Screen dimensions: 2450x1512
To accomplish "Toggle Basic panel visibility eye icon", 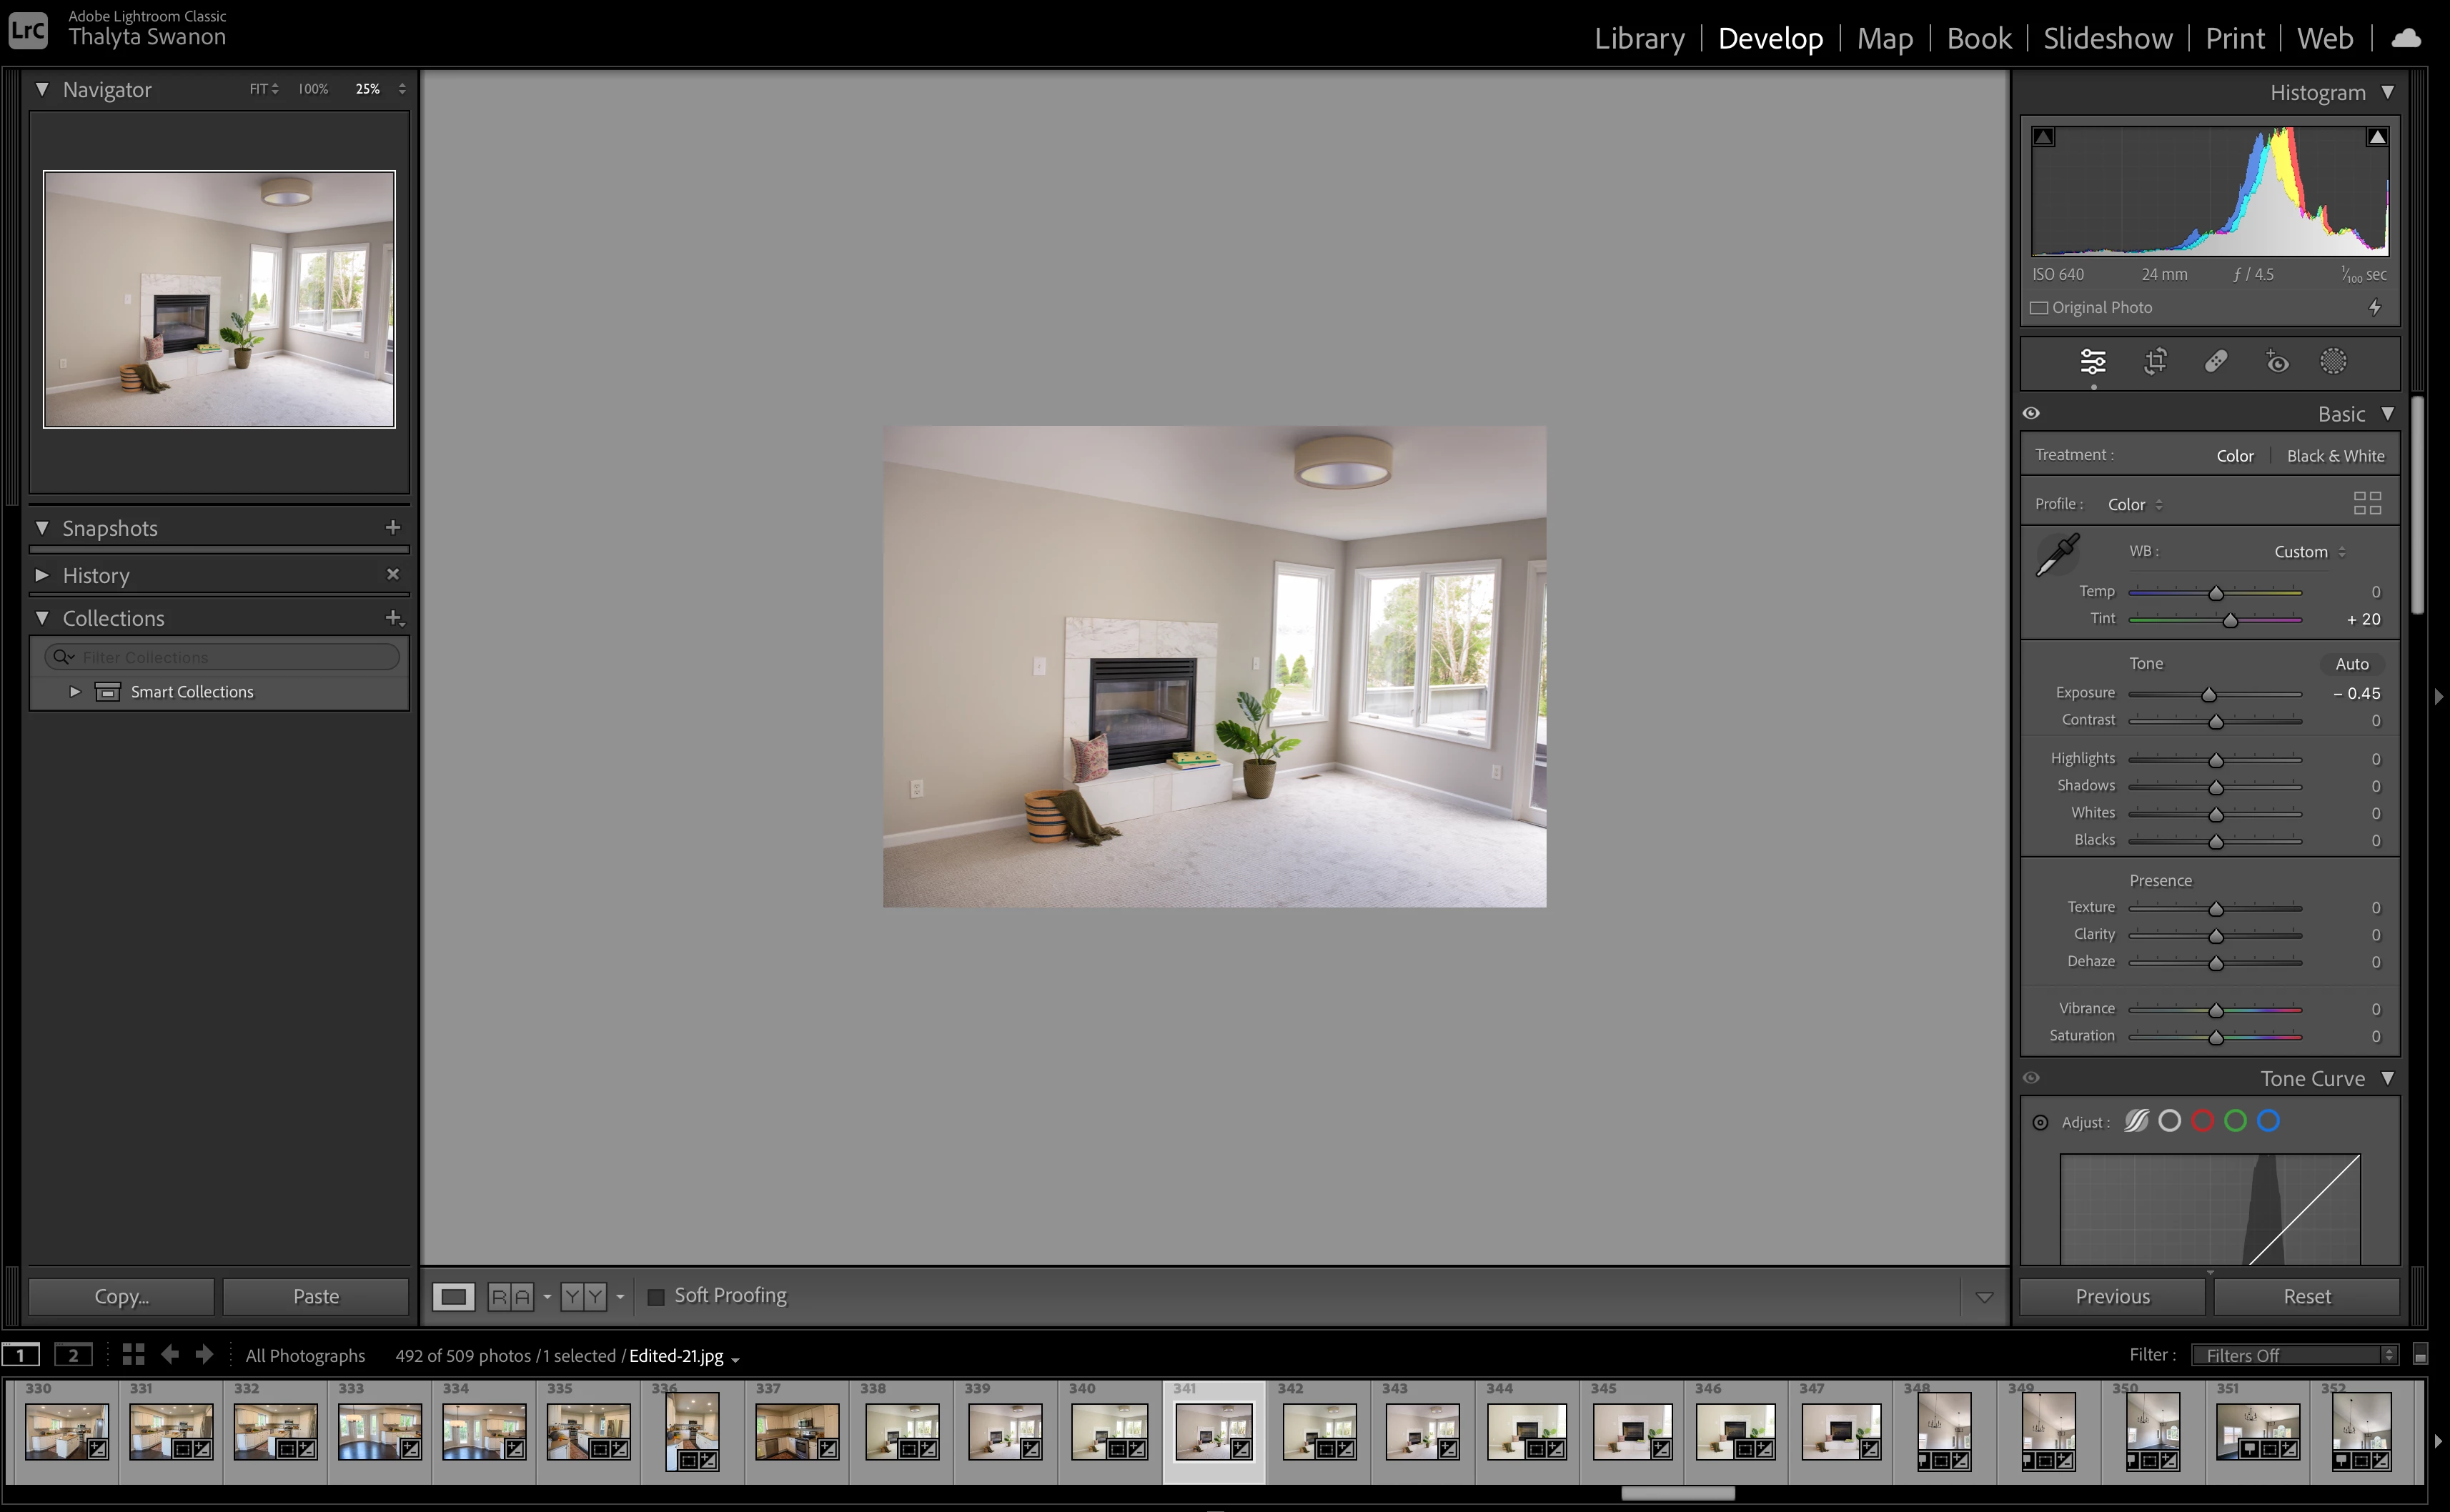I will pyautogui.click(x=2031, y=413).
